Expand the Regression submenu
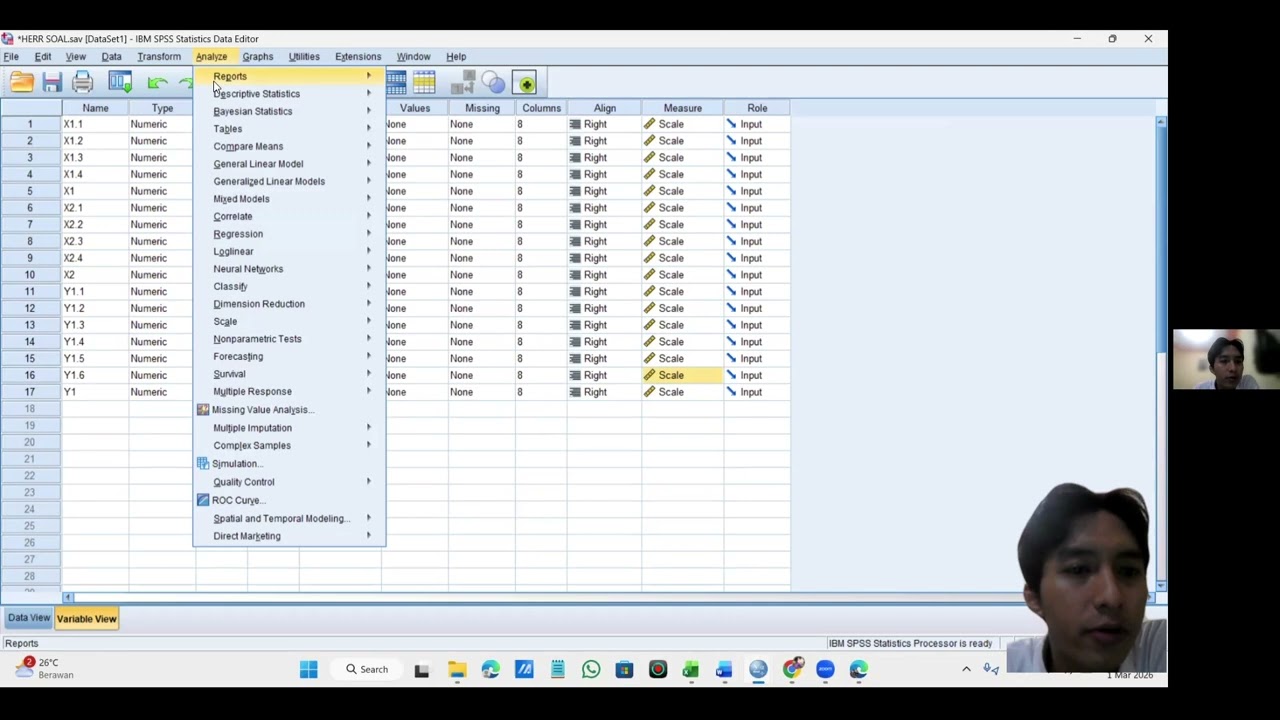 click(289, 234)
